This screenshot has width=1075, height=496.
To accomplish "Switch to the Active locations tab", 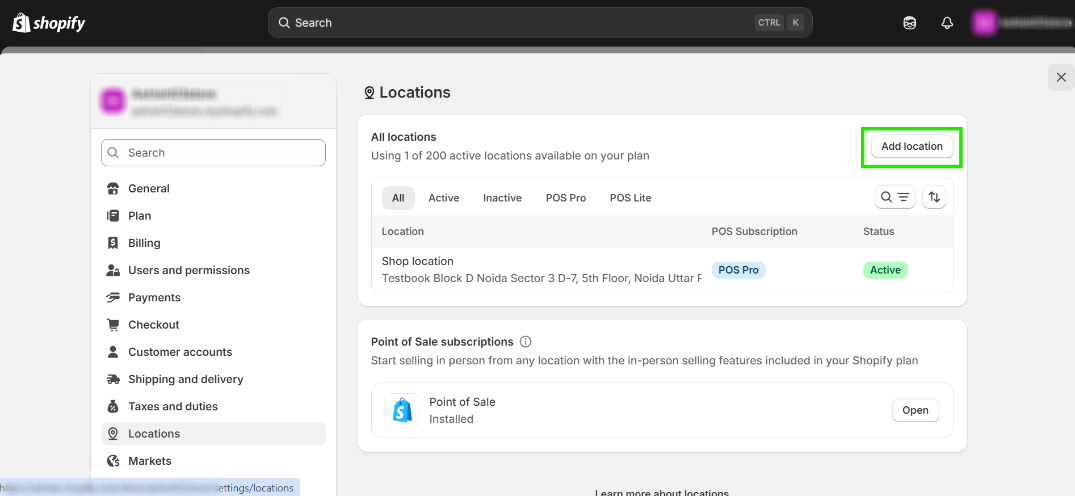I will pyautogui.click(x=444, y=198).
